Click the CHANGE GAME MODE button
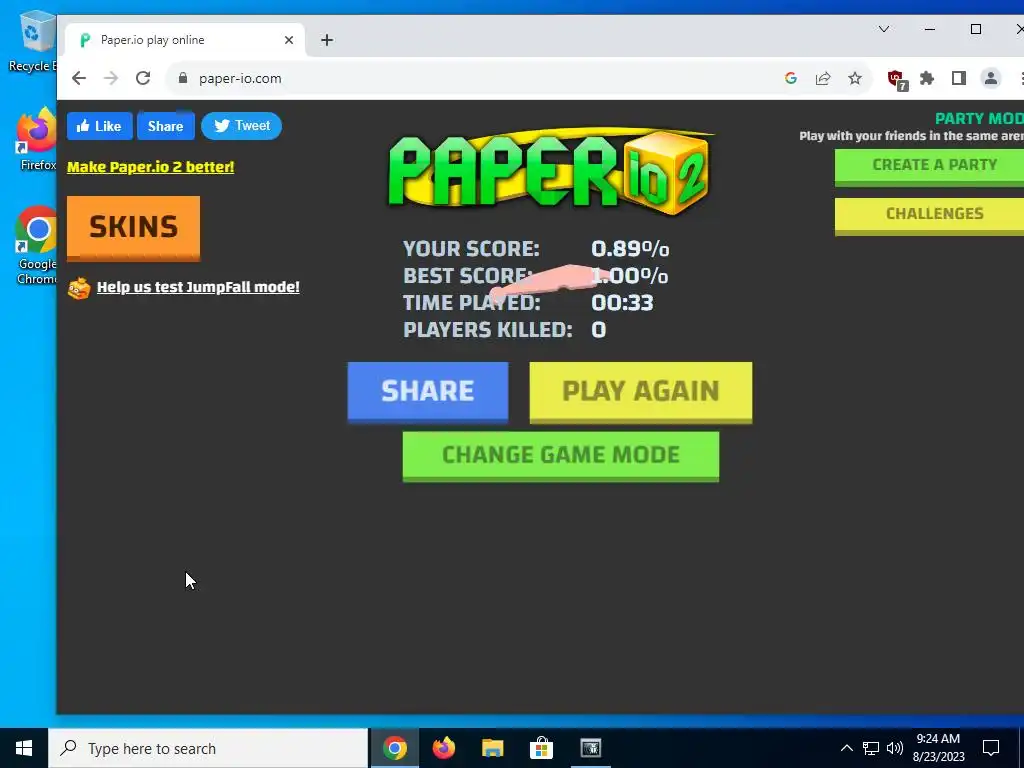1024x768 pixels. point(561,456)
